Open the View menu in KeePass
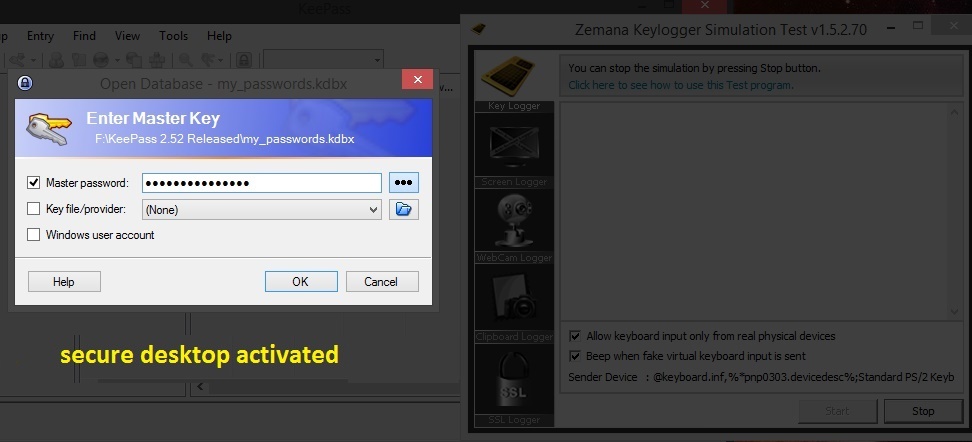The image size is (972, 442). click(x=127, y=36)
